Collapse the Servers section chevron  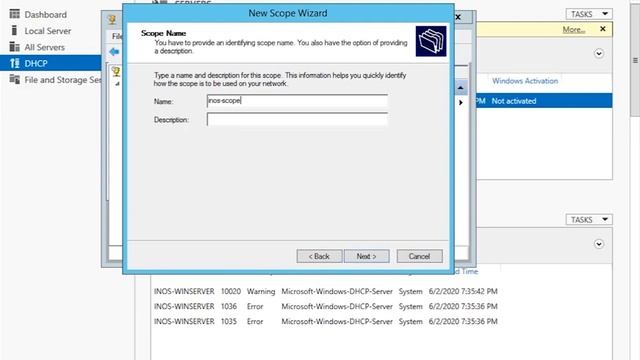pyautogui.click(x=599, y=53)
